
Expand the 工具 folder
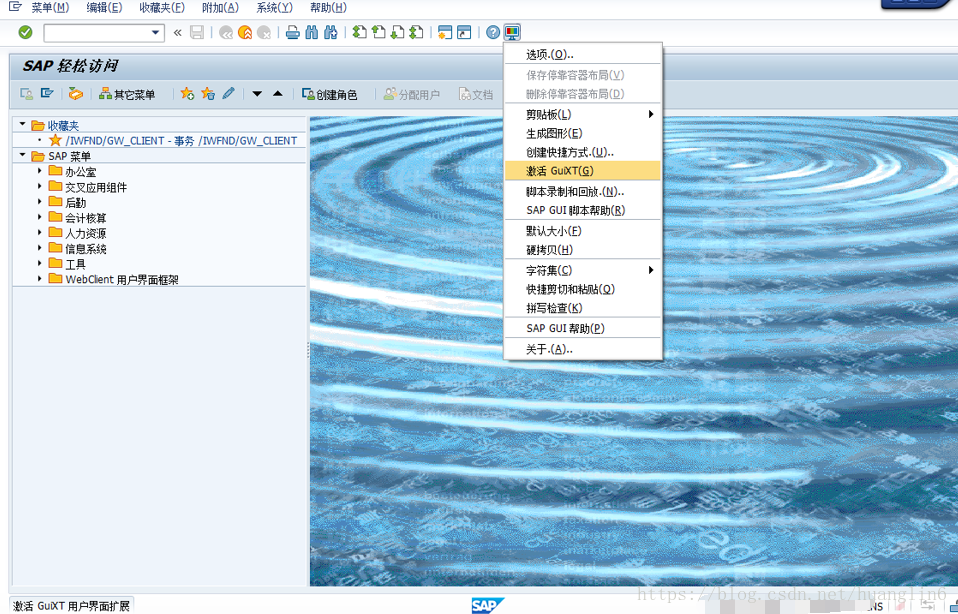[40, 263]
